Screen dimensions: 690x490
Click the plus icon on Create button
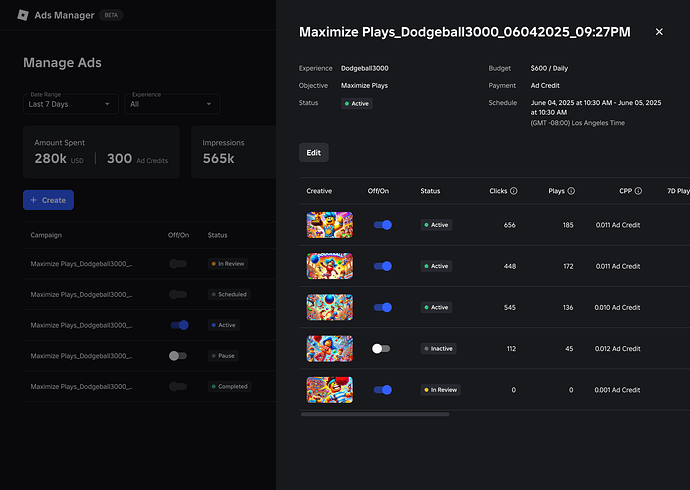[x=33, y=200]
